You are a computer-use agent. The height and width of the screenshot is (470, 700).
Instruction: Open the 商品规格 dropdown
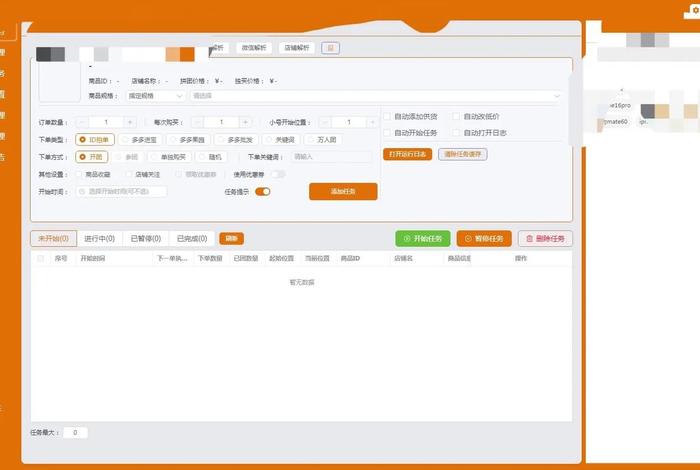pos(155,96)
